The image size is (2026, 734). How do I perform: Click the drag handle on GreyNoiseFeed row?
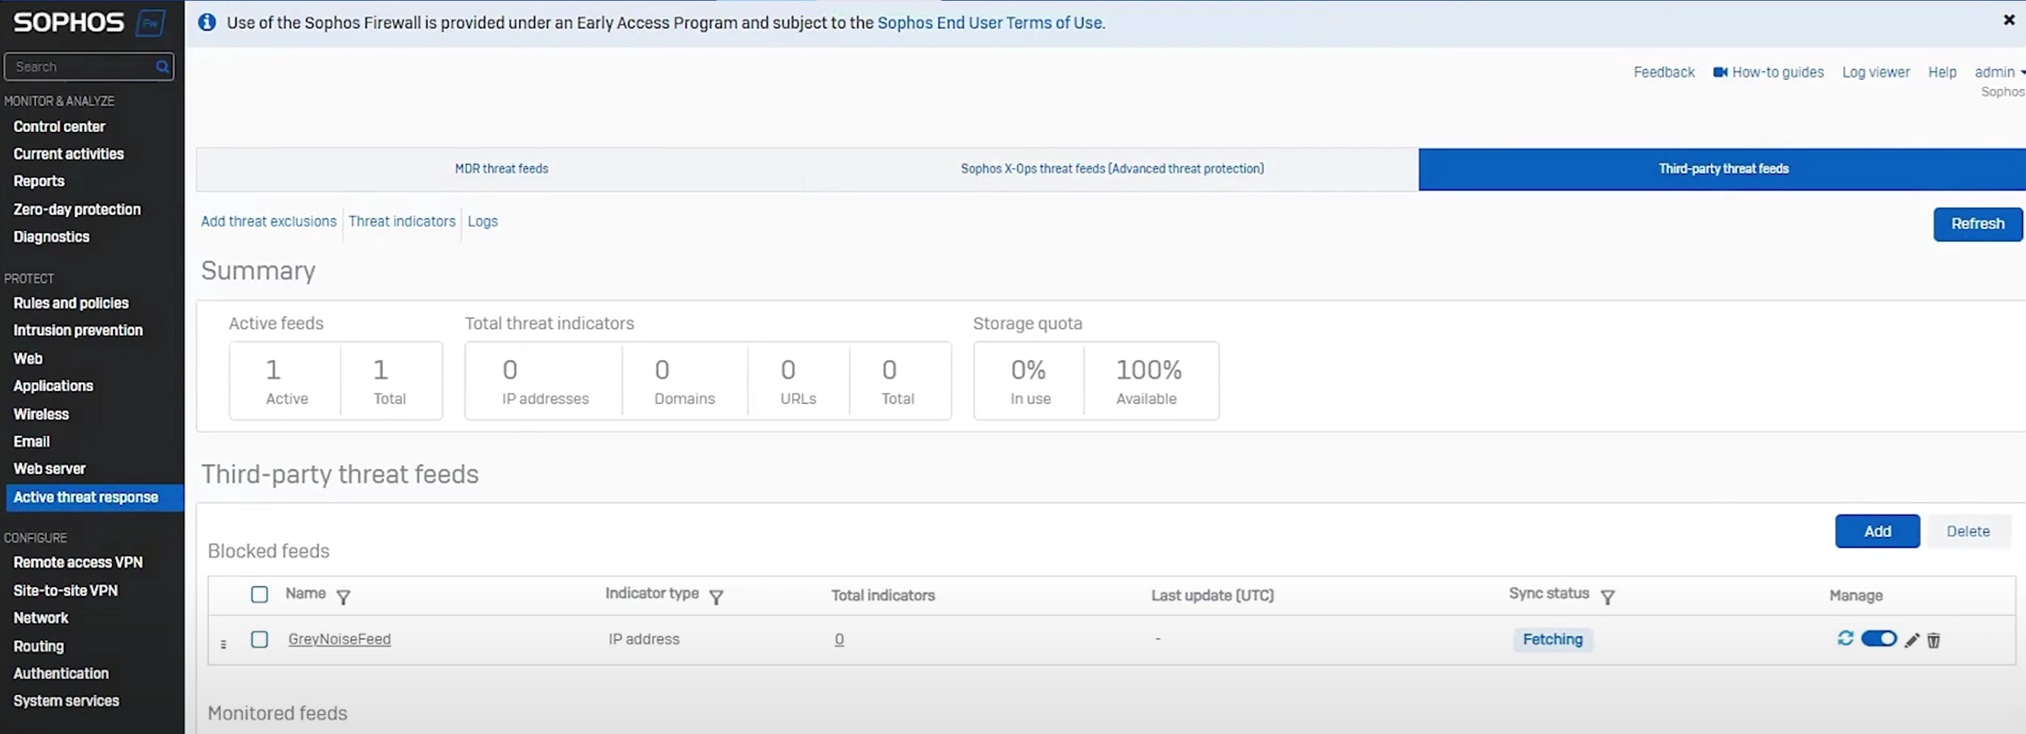pos(223,644)
